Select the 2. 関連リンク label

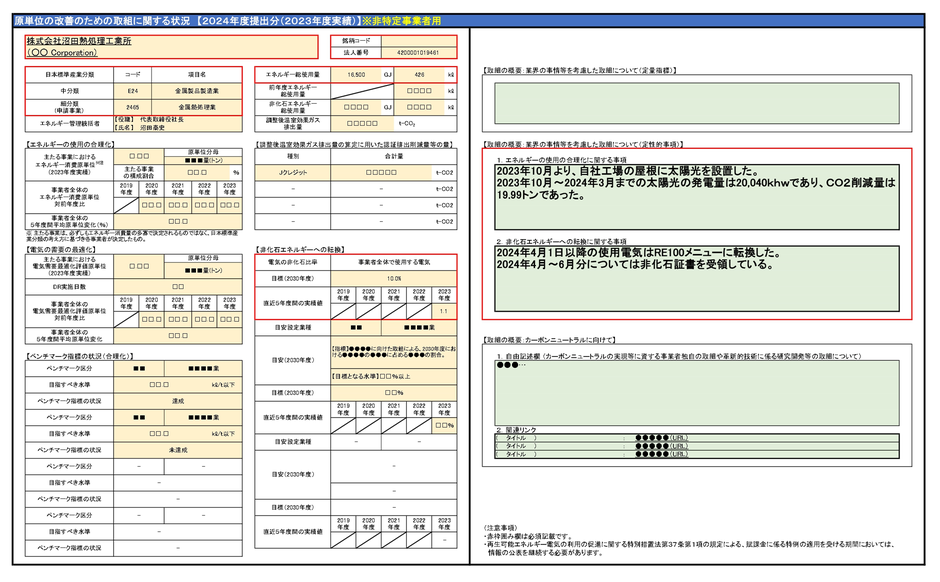pos(516,430)
